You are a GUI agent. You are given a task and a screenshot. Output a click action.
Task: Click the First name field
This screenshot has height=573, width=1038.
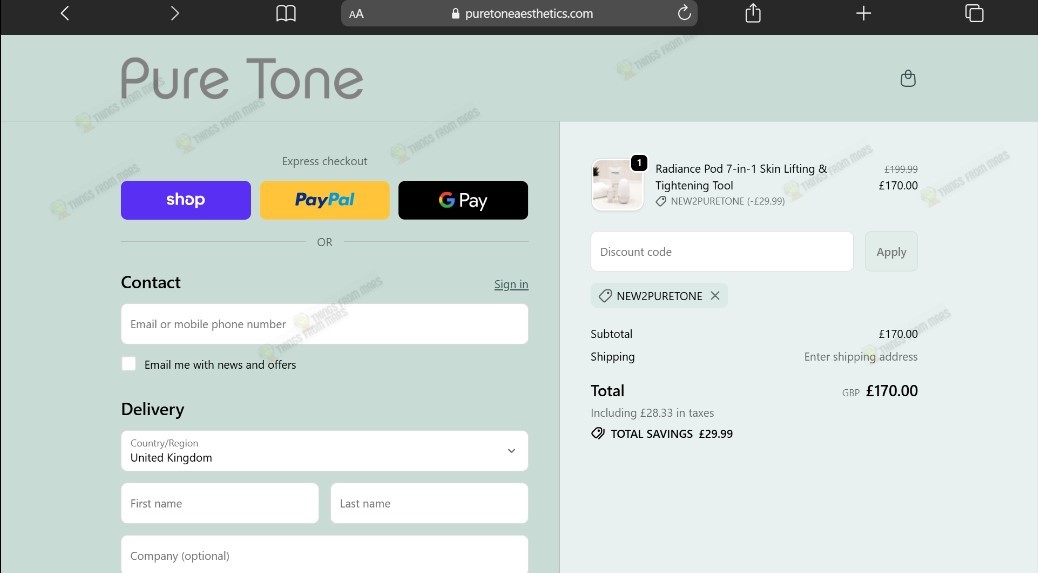point(220,503)
